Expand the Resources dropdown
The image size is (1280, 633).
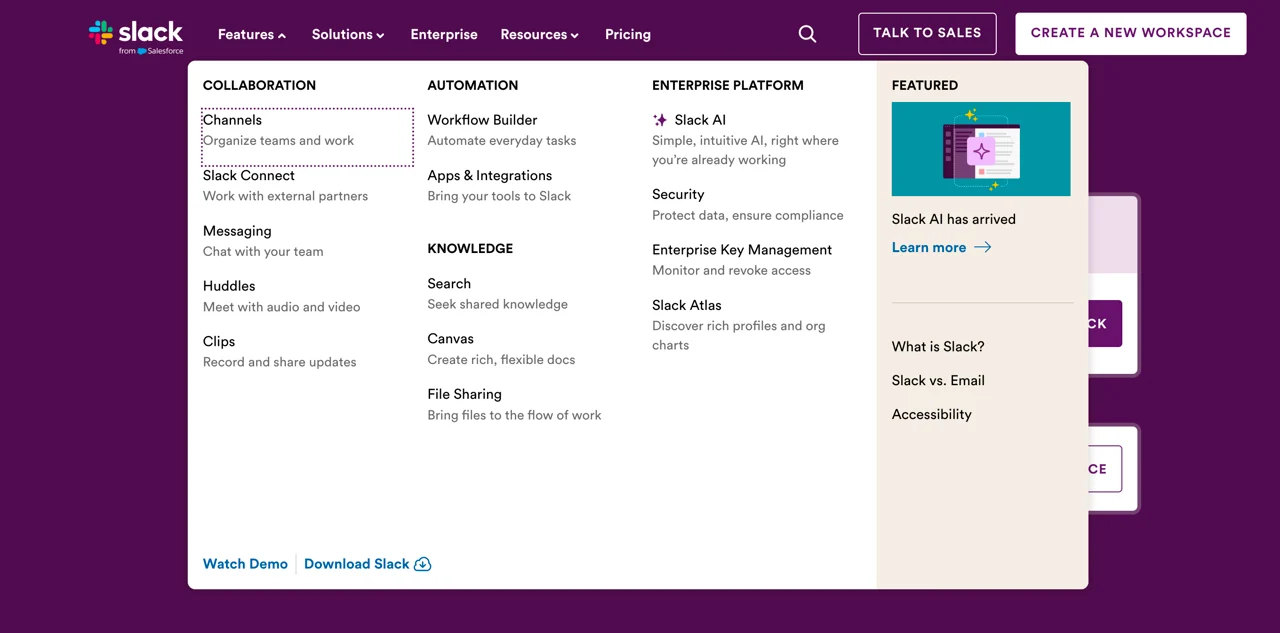click(540, 34)
